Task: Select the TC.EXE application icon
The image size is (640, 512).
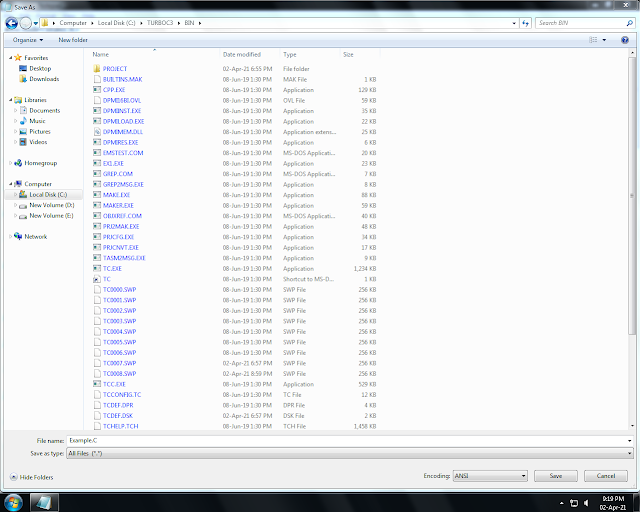Action: click(x=97, y=269)
